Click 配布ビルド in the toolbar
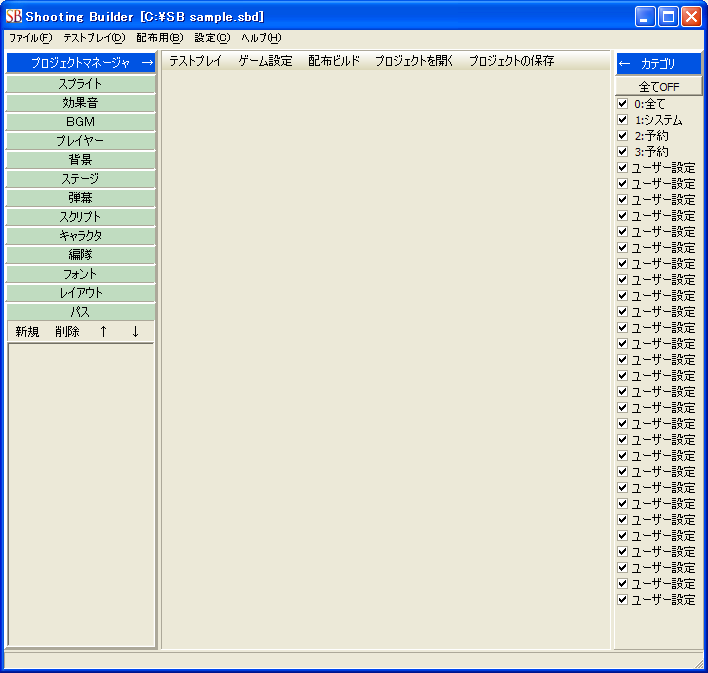This screenshot has width=708, height=673. 334,61
